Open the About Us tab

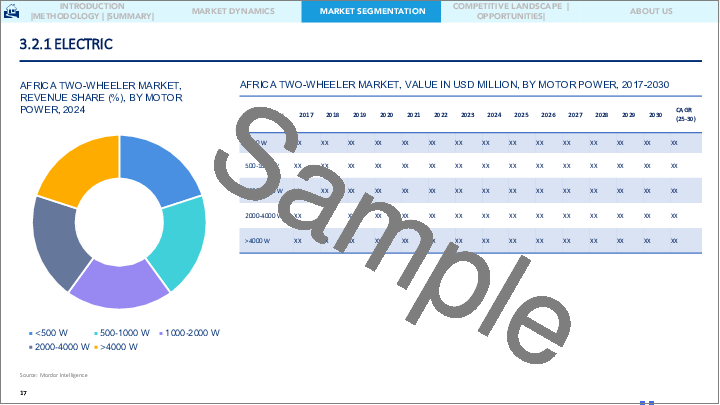[650, 11]
